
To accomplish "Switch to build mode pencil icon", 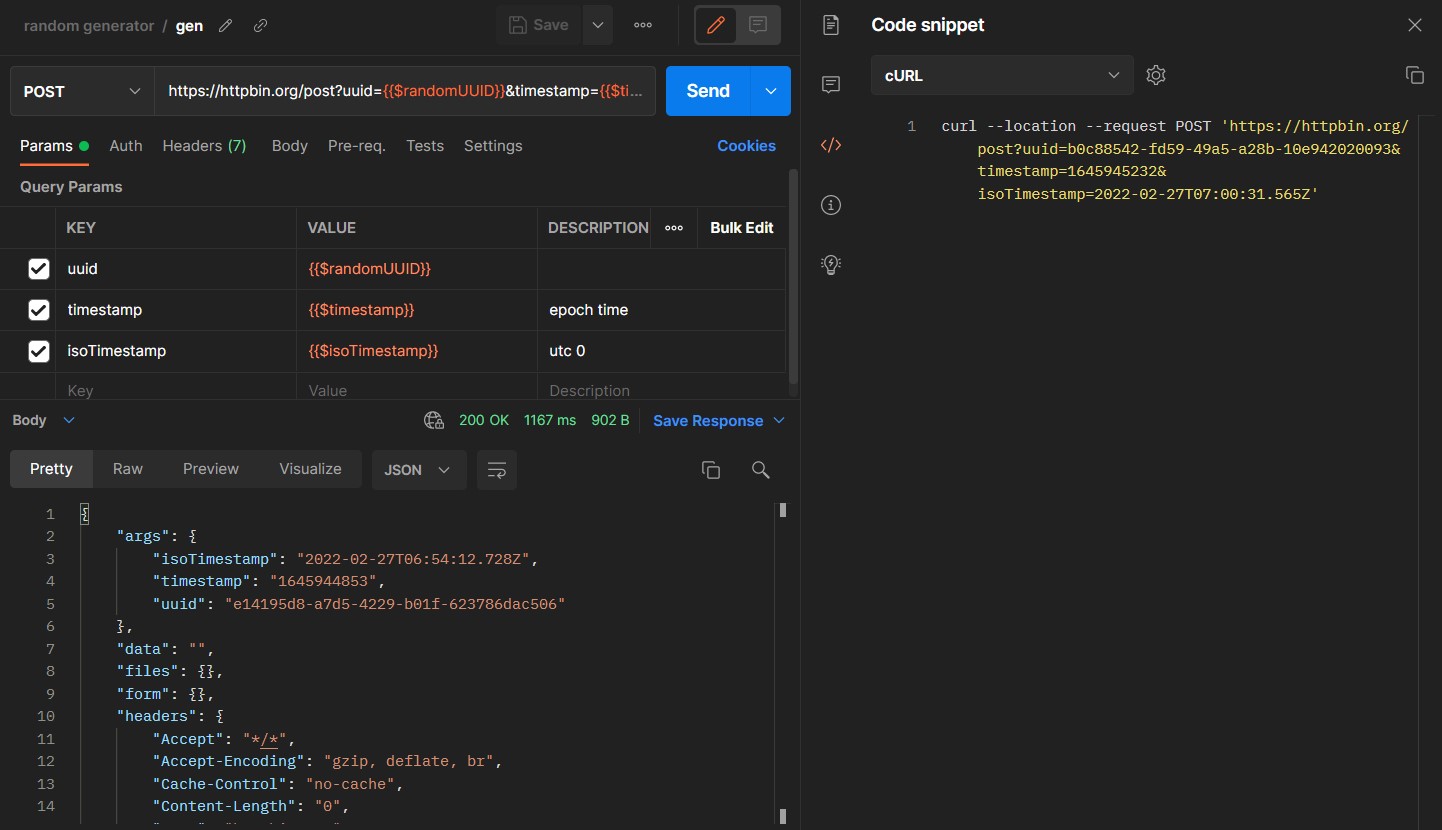I will click(716, 26).
